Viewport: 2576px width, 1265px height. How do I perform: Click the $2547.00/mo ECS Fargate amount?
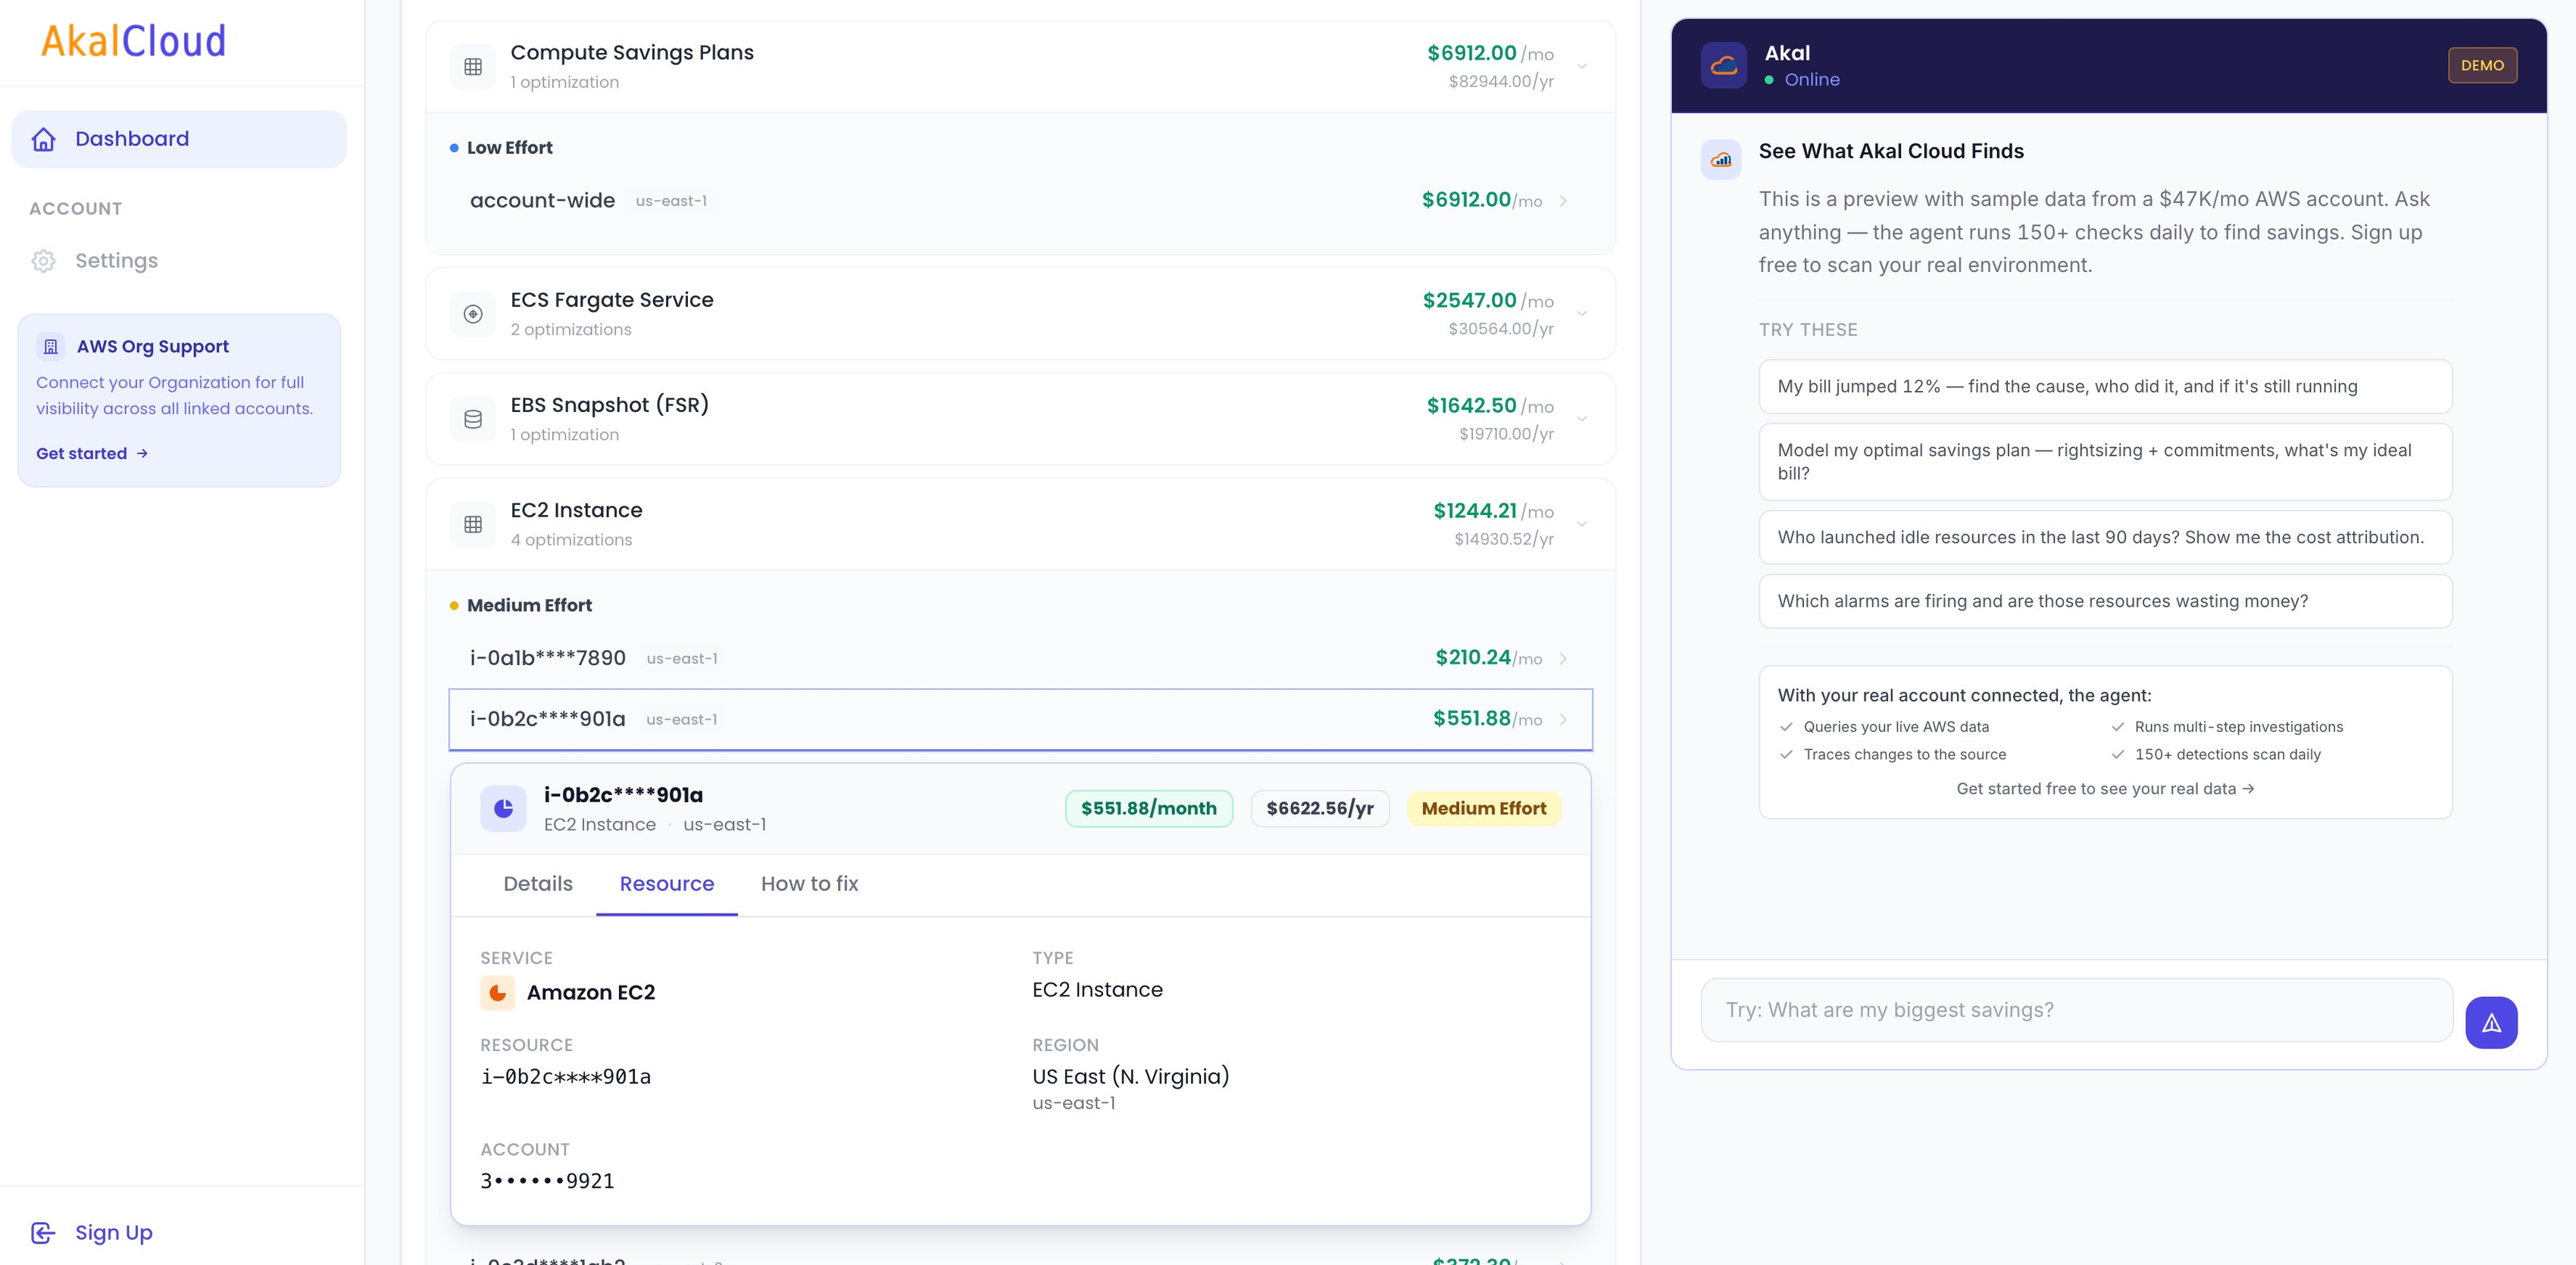click(x=1488, y=300)
